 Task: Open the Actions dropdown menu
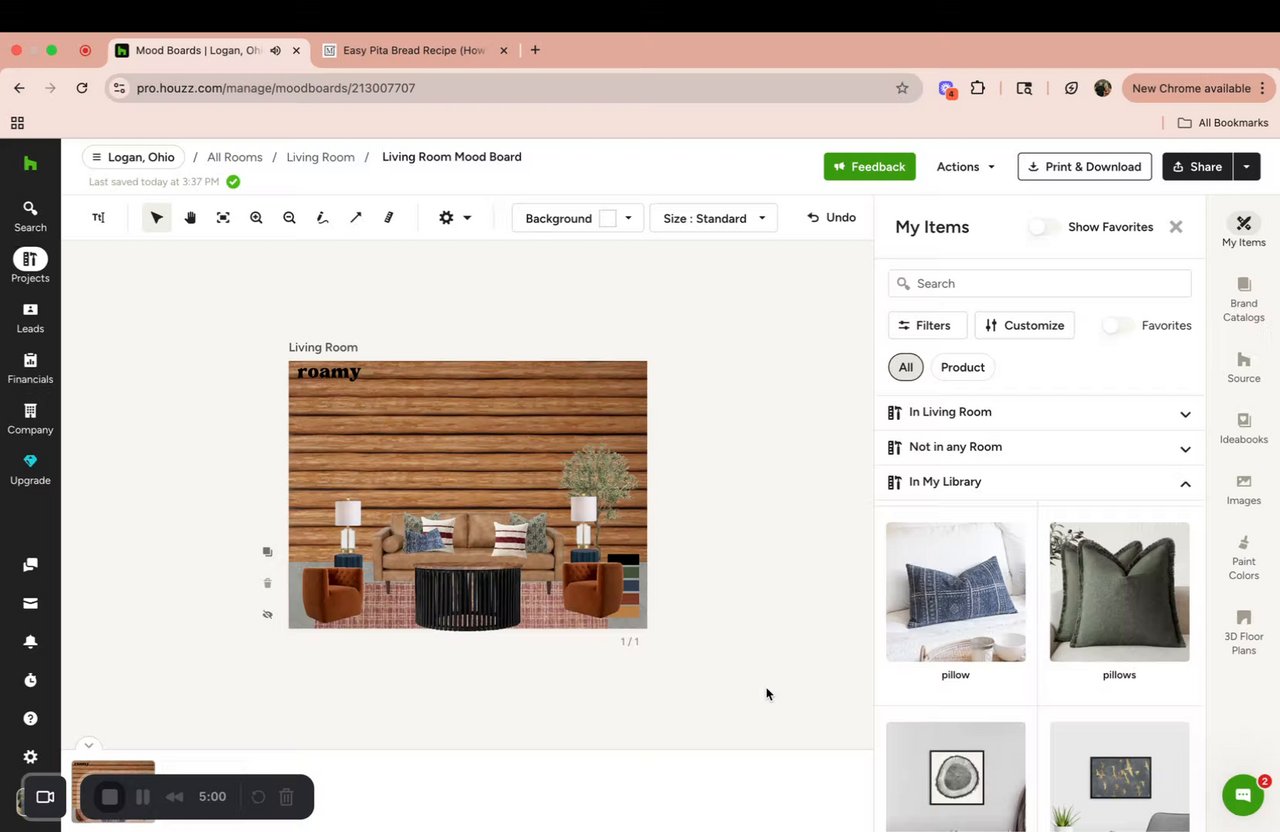tap(965, 166)
